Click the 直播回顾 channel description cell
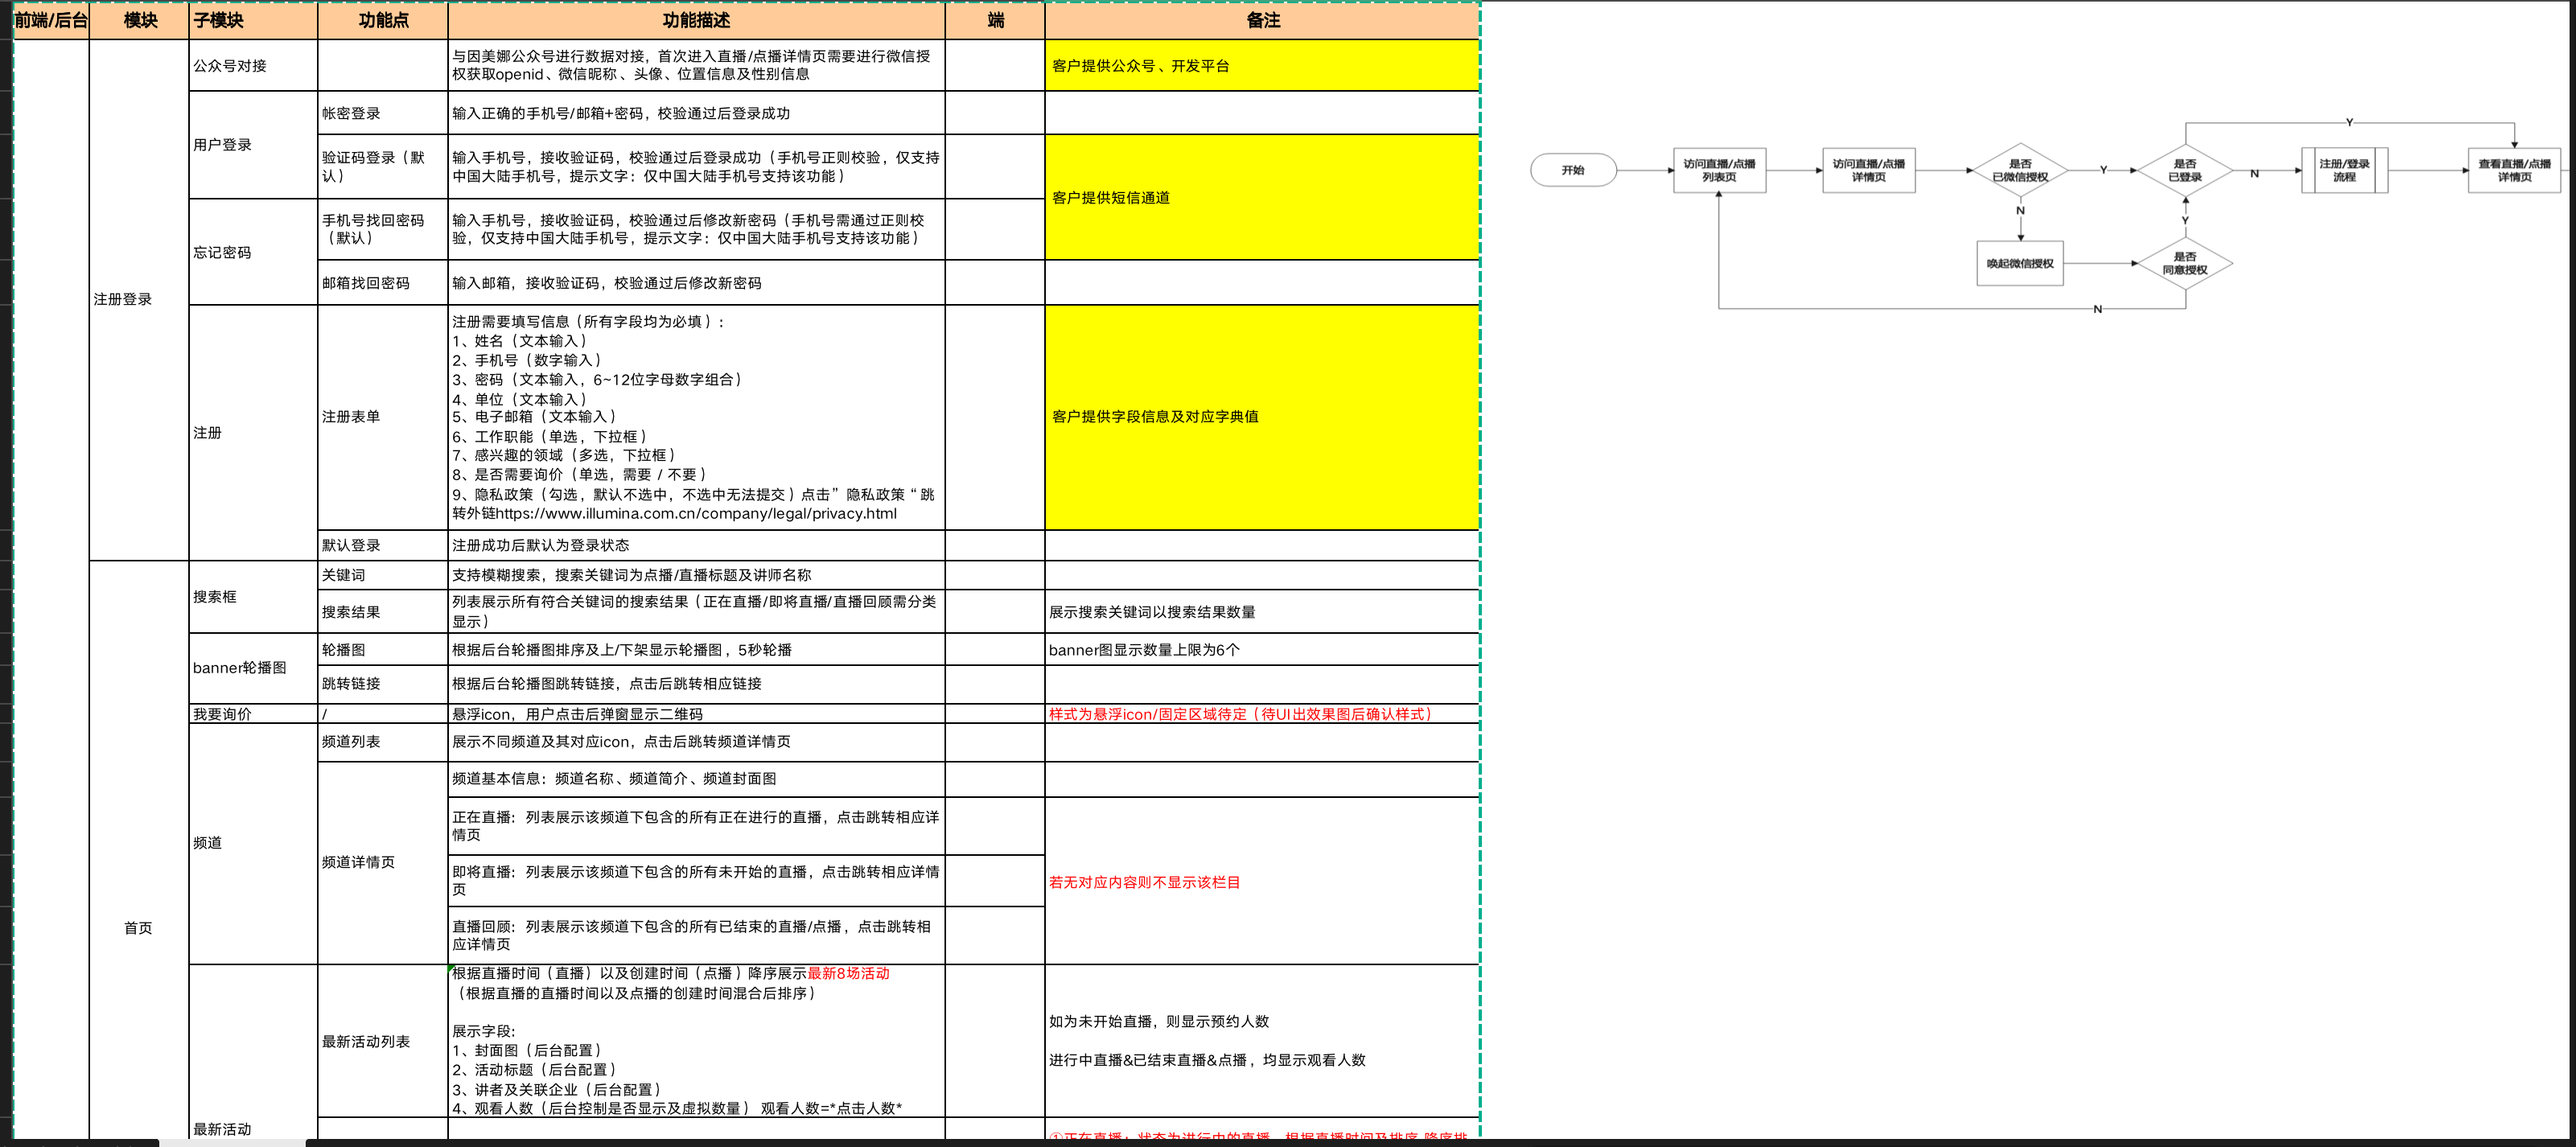Viewport: 2576px width, 1147px height. [696, 935]
